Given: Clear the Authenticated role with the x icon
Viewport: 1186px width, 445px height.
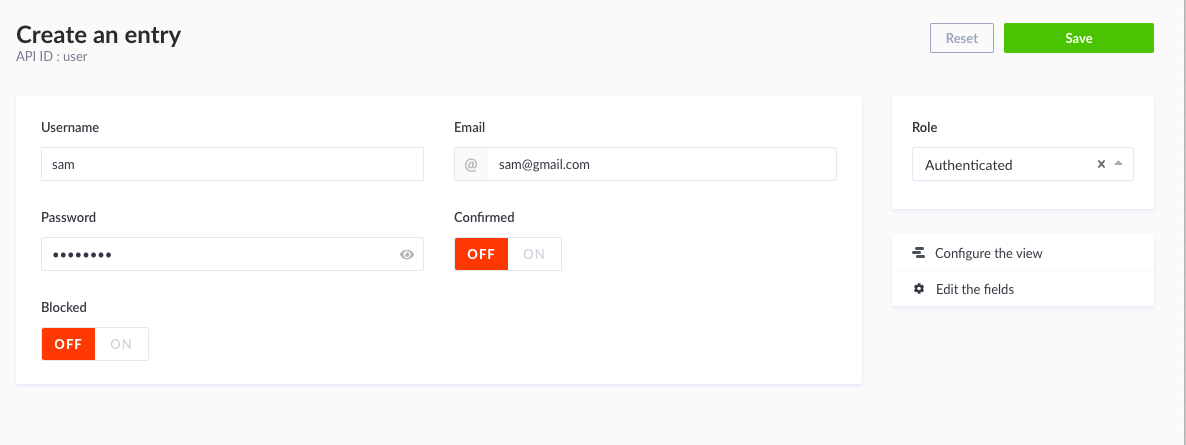Looking at the screenshot, I should [1101, 165].
